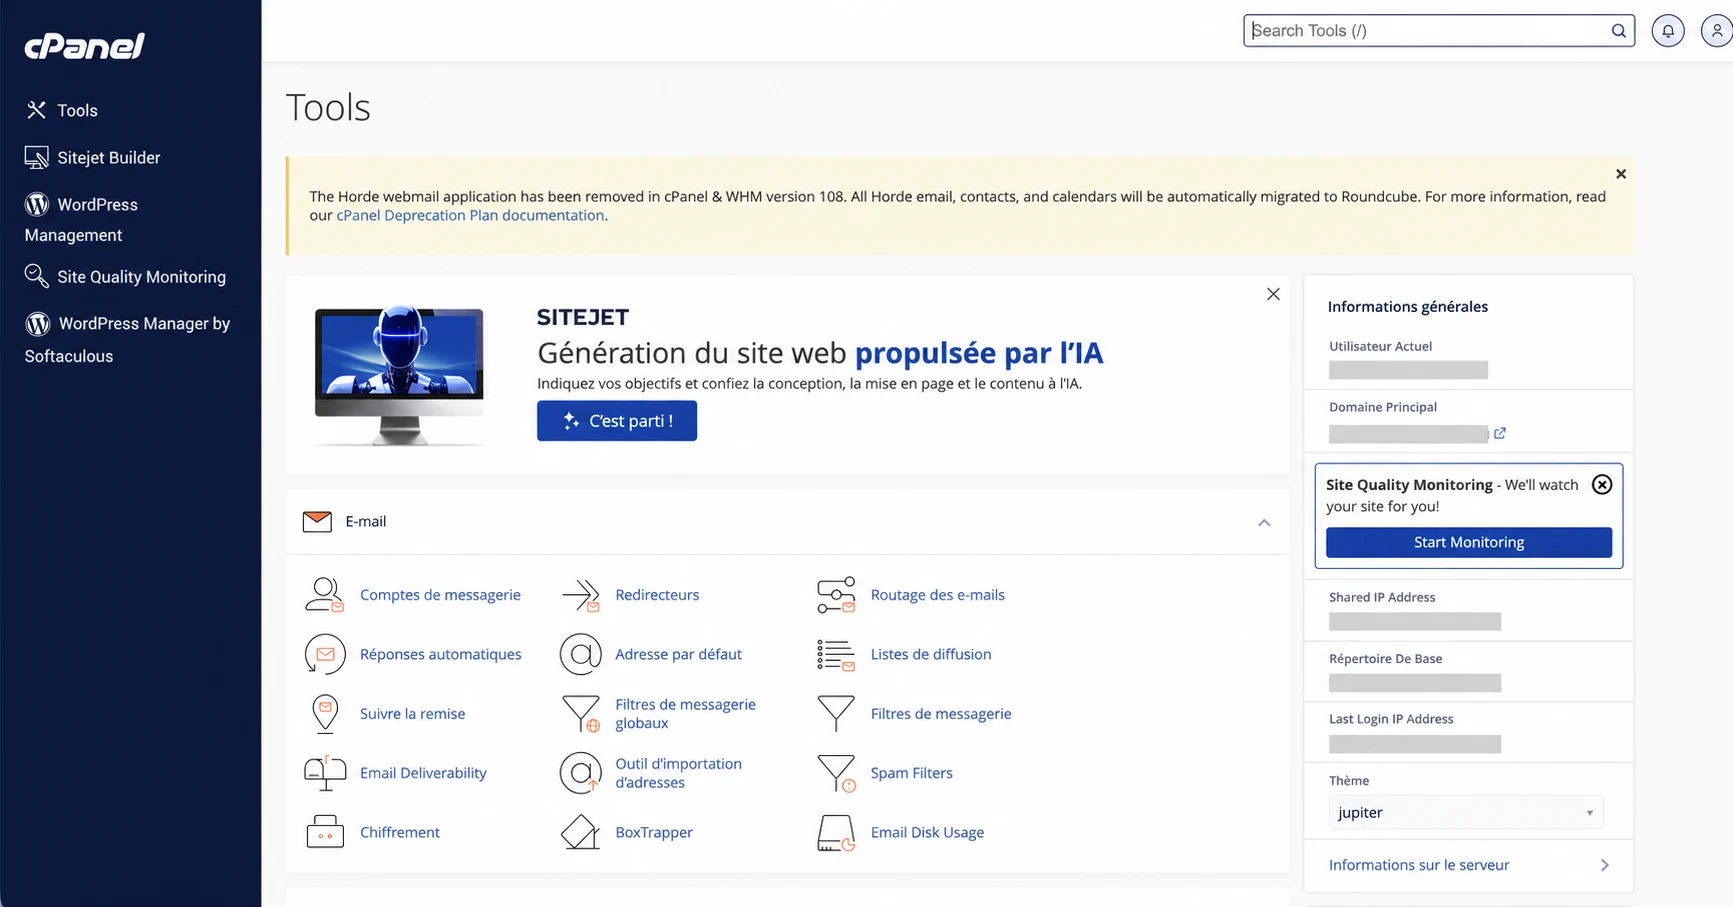
Task: Open BoxTrapper link
Action: point(654,832)
